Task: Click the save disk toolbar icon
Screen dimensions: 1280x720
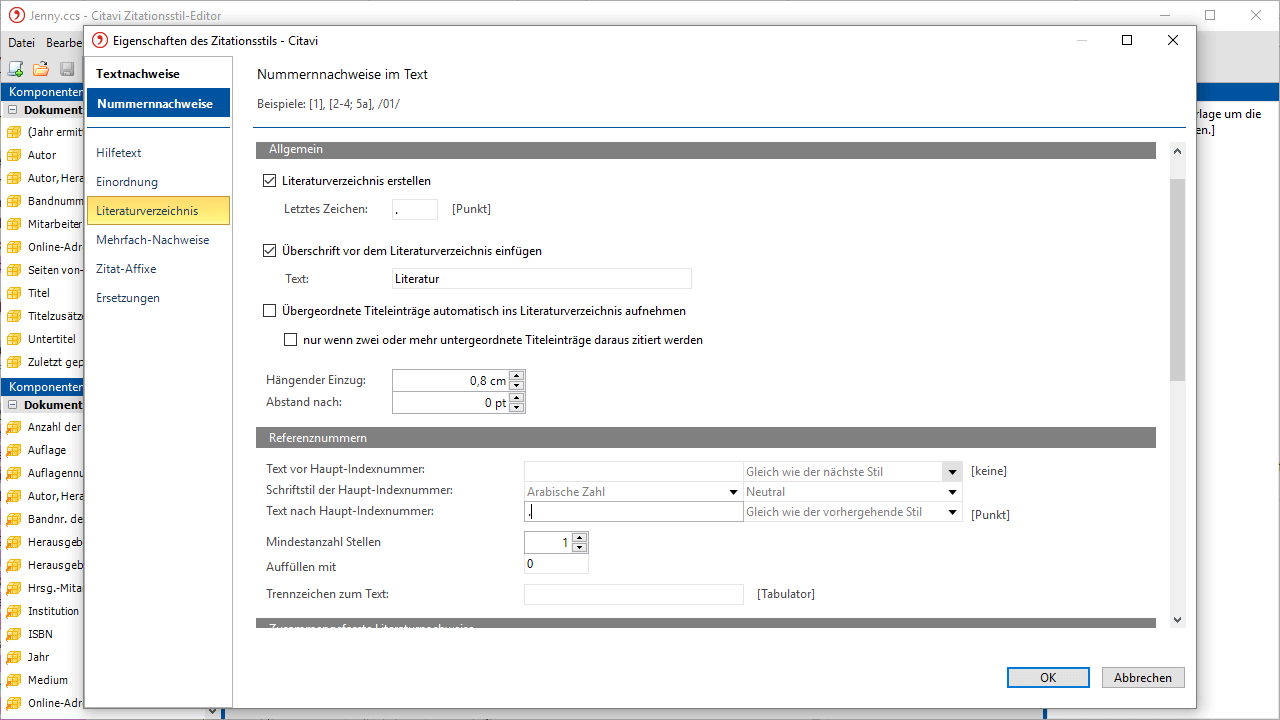Action: pos(67,69)
